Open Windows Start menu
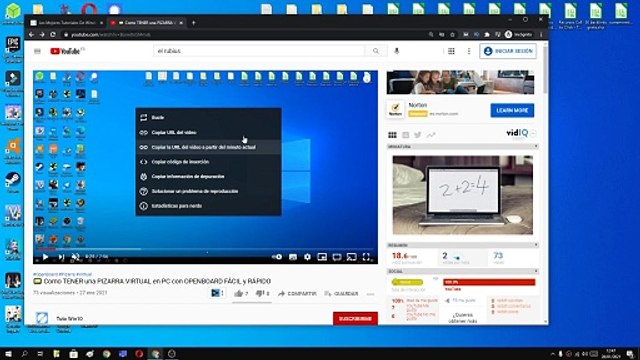Screen dimensions: 640x360 [8, 354]
